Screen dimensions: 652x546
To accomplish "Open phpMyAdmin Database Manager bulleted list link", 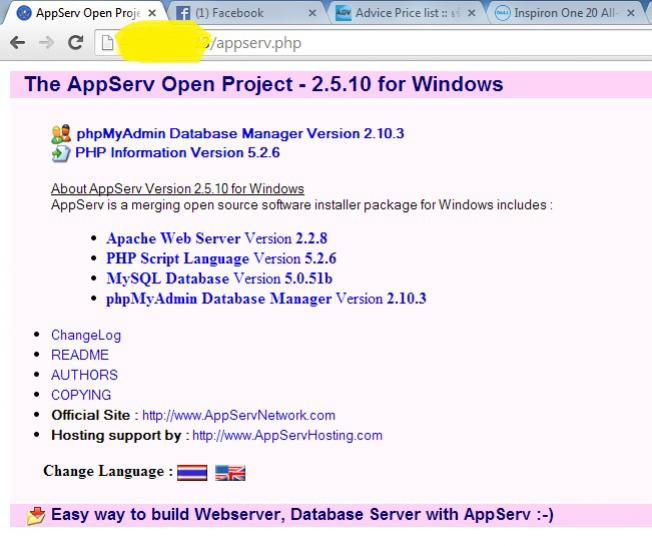I will [266, 299].
